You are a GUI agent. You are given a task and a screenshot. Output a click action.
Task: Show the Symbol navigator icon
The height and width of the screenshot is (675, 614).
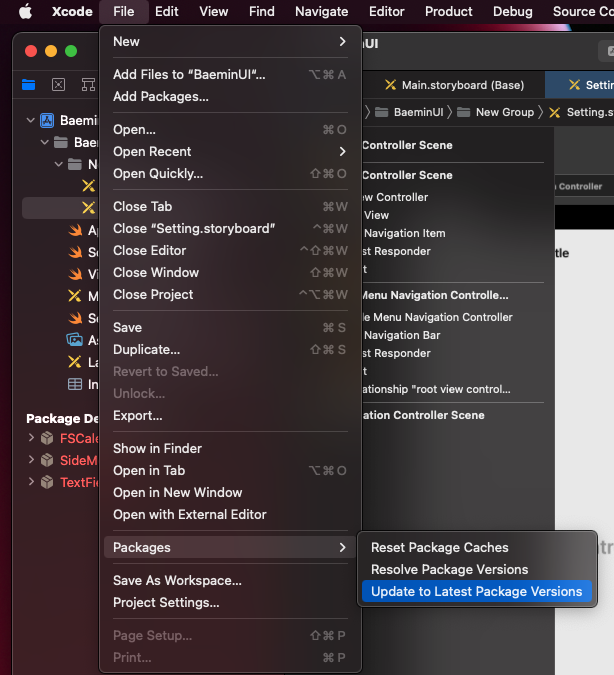(x=88, y=85)
